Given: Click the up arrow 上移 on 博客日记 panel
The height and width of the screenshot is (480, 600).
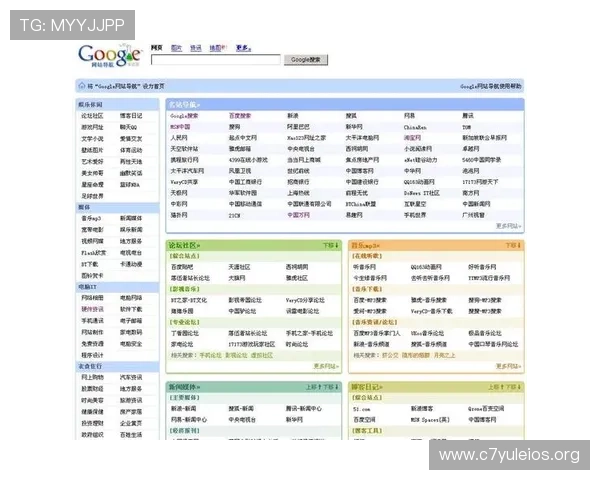Looking at the screenshot, I should (x=496, y=387).
